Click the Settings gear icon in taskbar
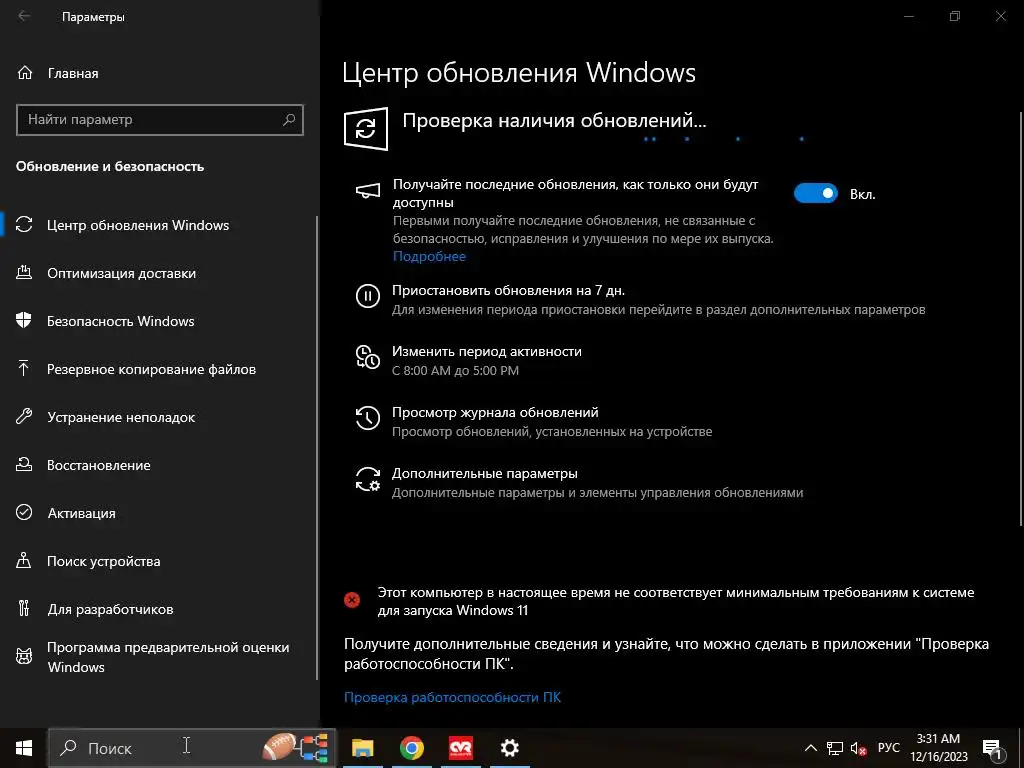This screenshot has height=768, width=1024. pyautogui.click(x=509, y=748)
